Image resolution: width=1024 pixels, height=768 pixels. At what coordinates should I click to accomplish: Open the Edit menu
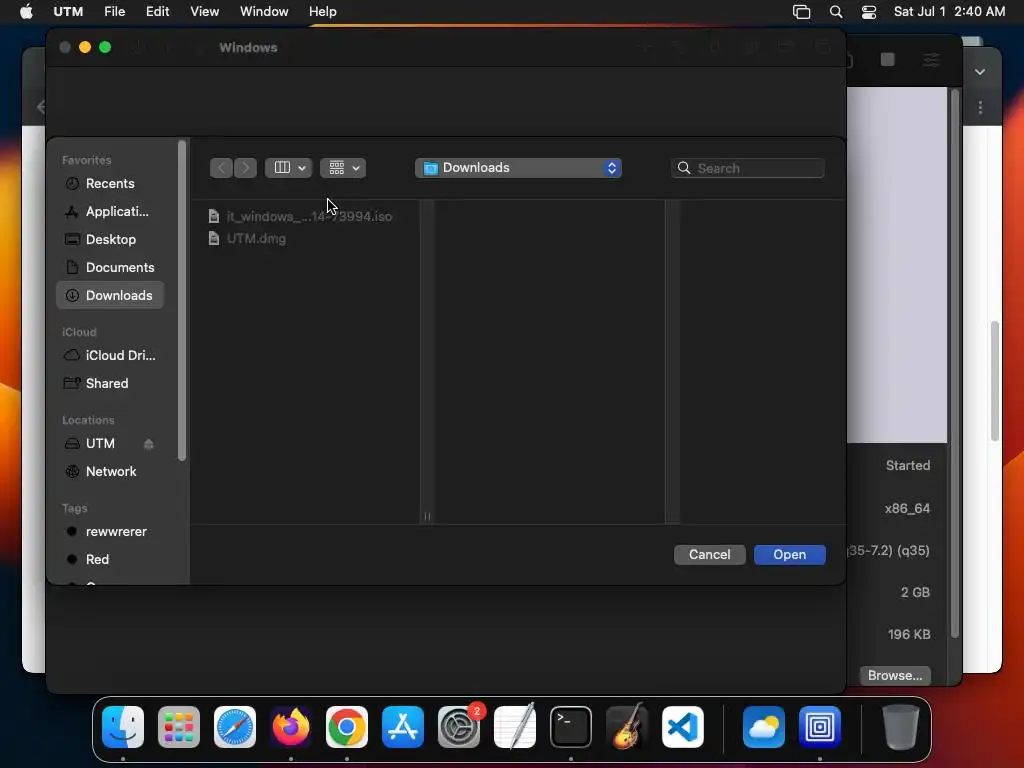[x=157, y=12]
